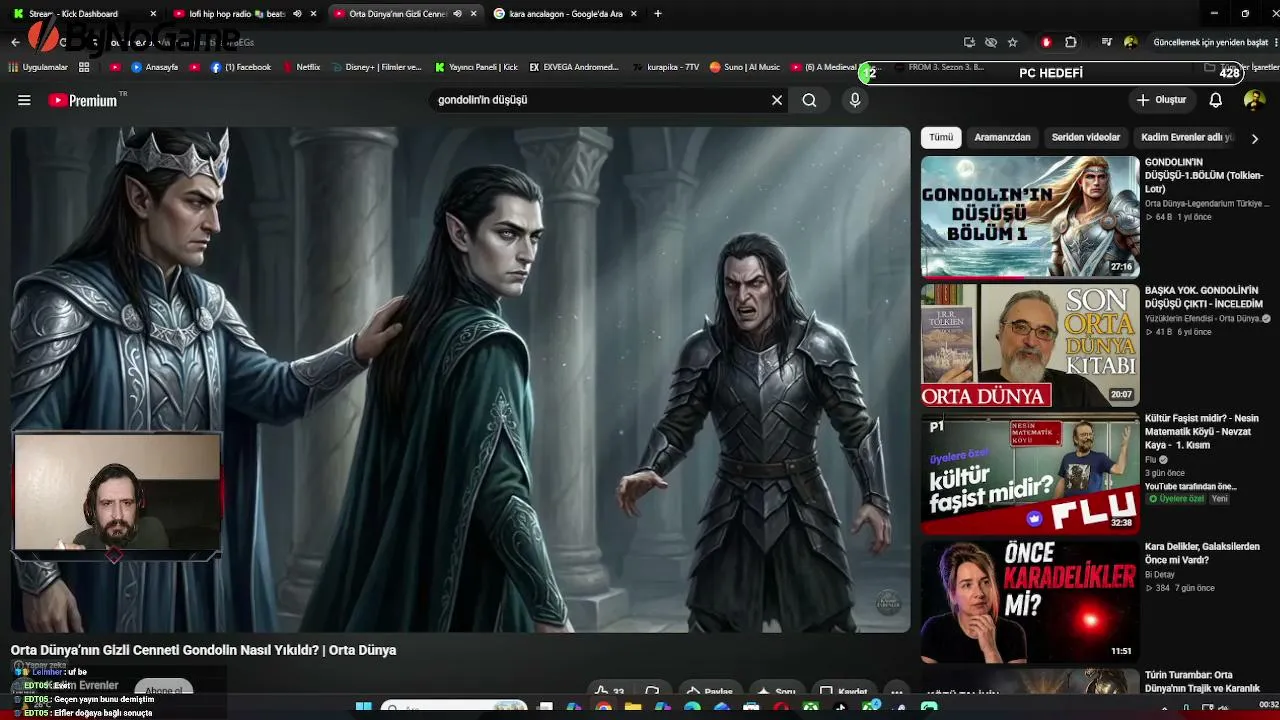1280x720 pixels.
Task: Open a new browser tab
Action: (x=657, y=14)
